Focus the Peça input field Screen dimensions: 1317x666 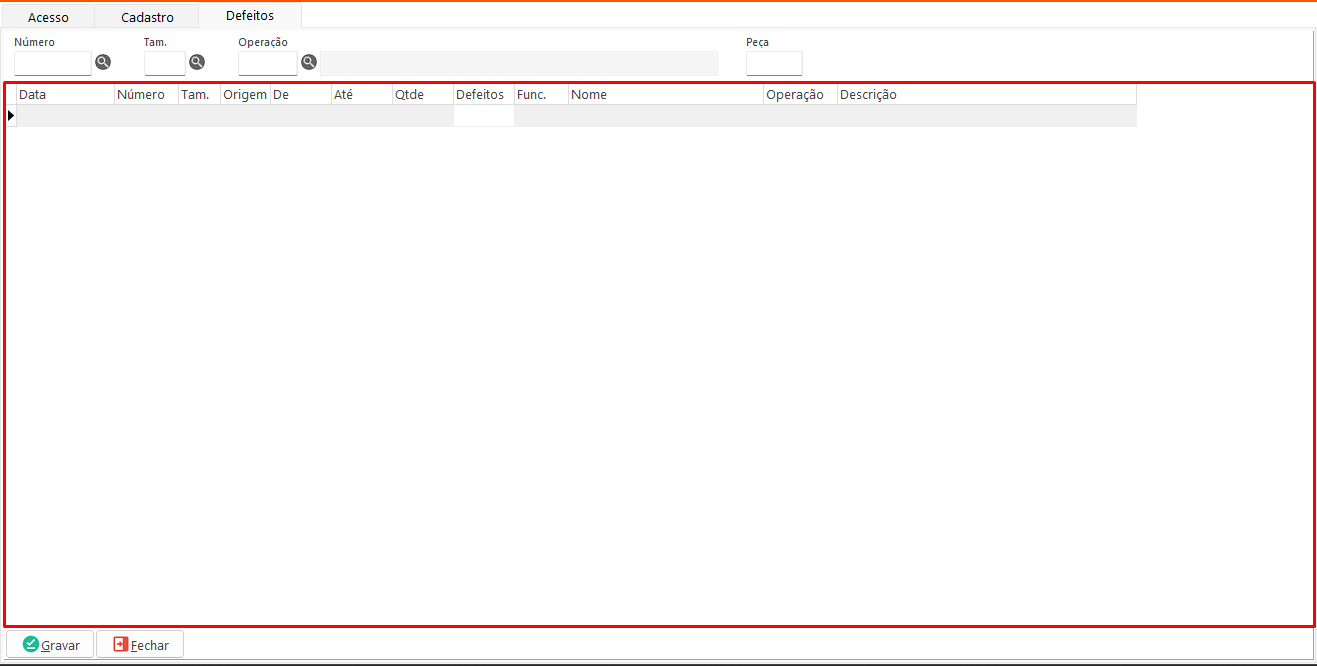[774, 64]
